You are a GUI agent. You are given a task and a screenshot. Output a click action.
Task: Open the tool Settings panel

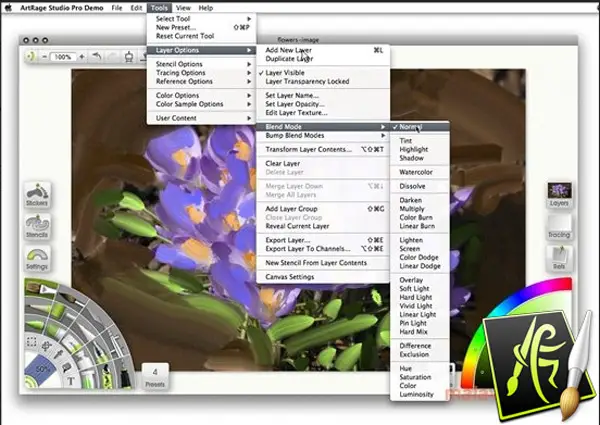[37, 258]
